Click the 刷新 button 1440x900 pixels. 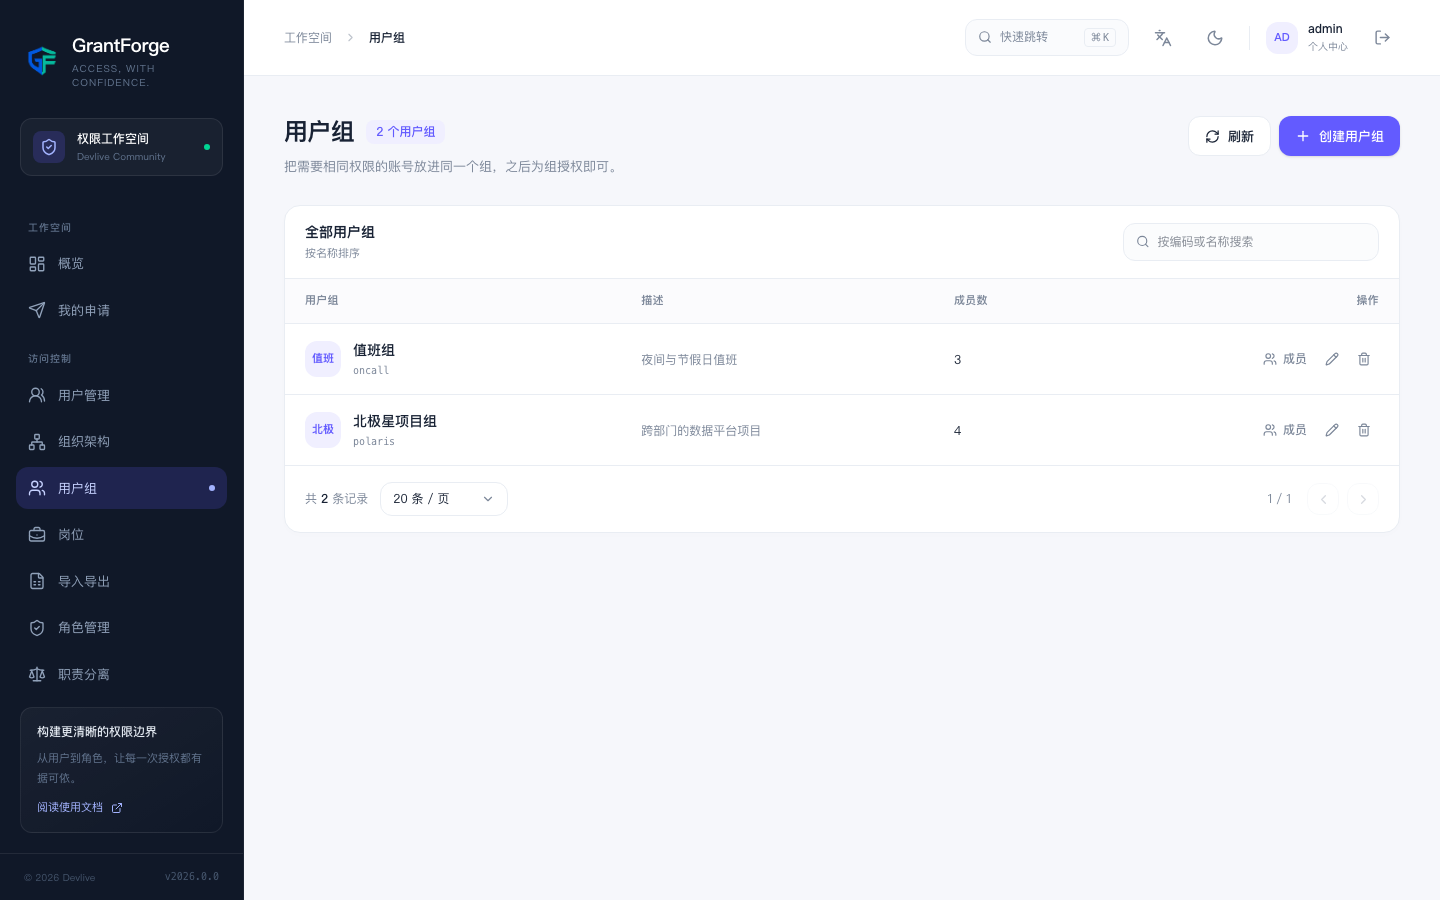1229,136
